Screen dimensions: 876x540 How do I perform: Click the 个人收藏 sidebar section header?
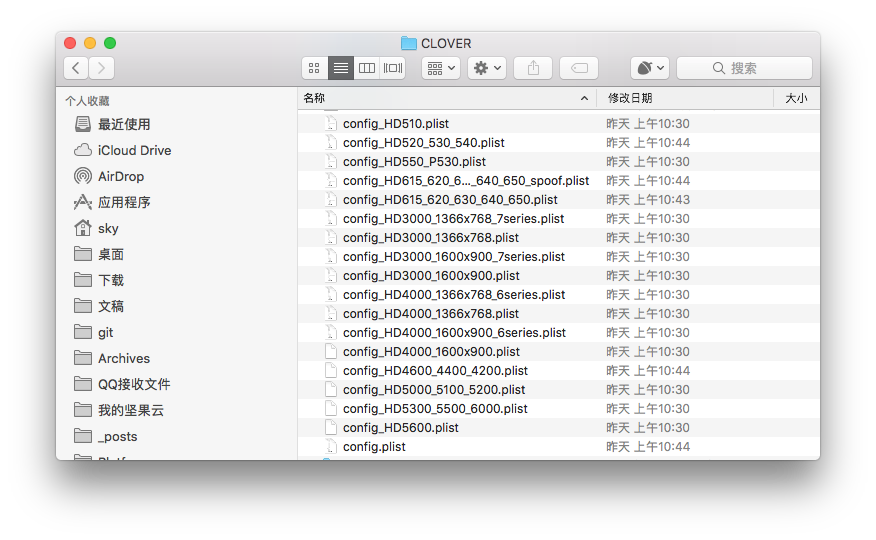click(87, 101)
